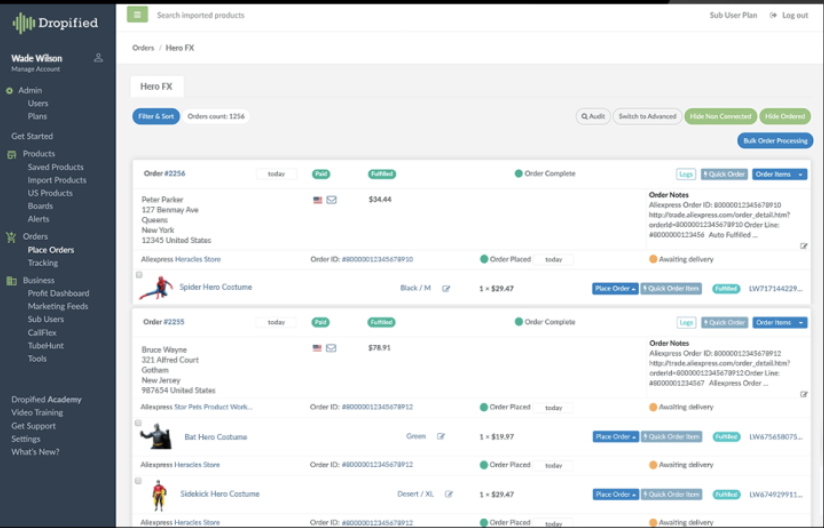This screenshot has width=824, height=528.
Task: Open Sub User Plan link
Action: click(734, 15)
